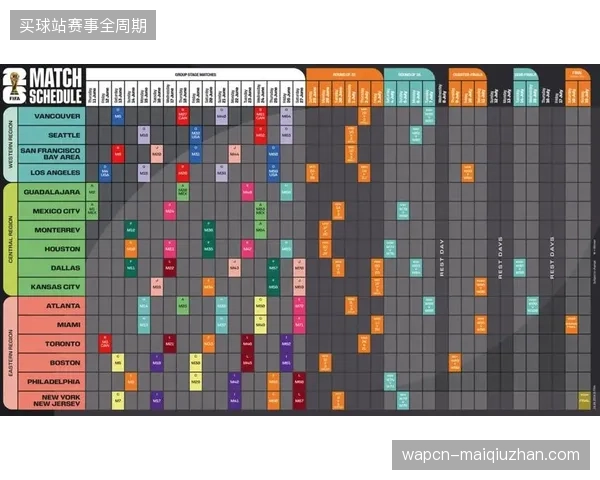Select the SEATTLE city row label
Image resolution: width=600 pixels, height=480 pixels.
point(52,135)
